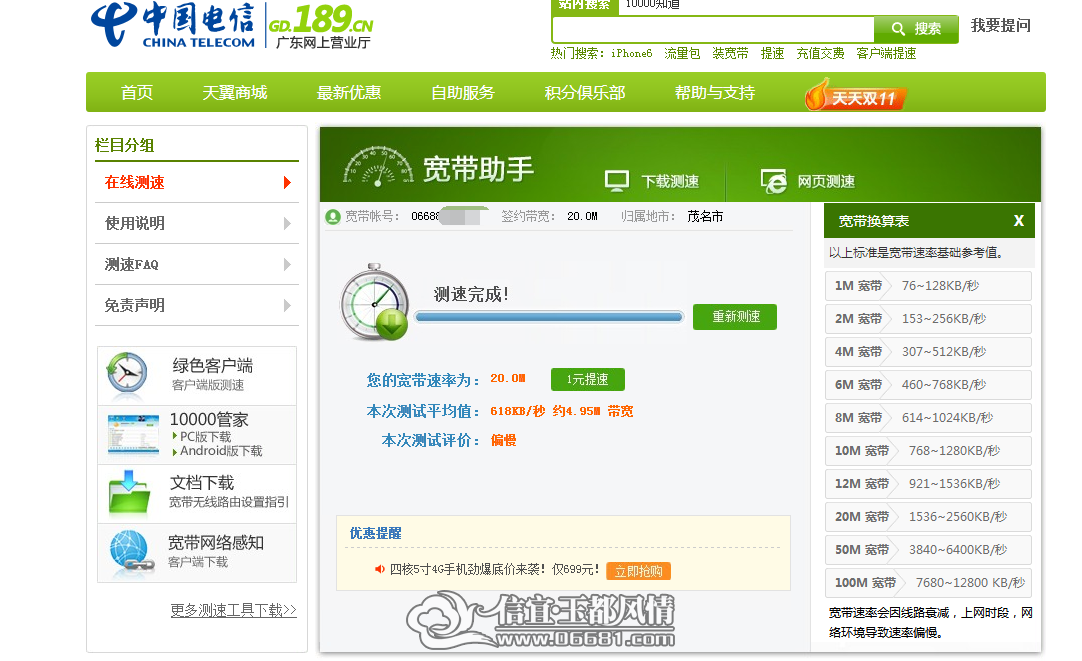The image size is (1082, 661).
Task: Click the speed test progress bar
Action: pos(549,317)
